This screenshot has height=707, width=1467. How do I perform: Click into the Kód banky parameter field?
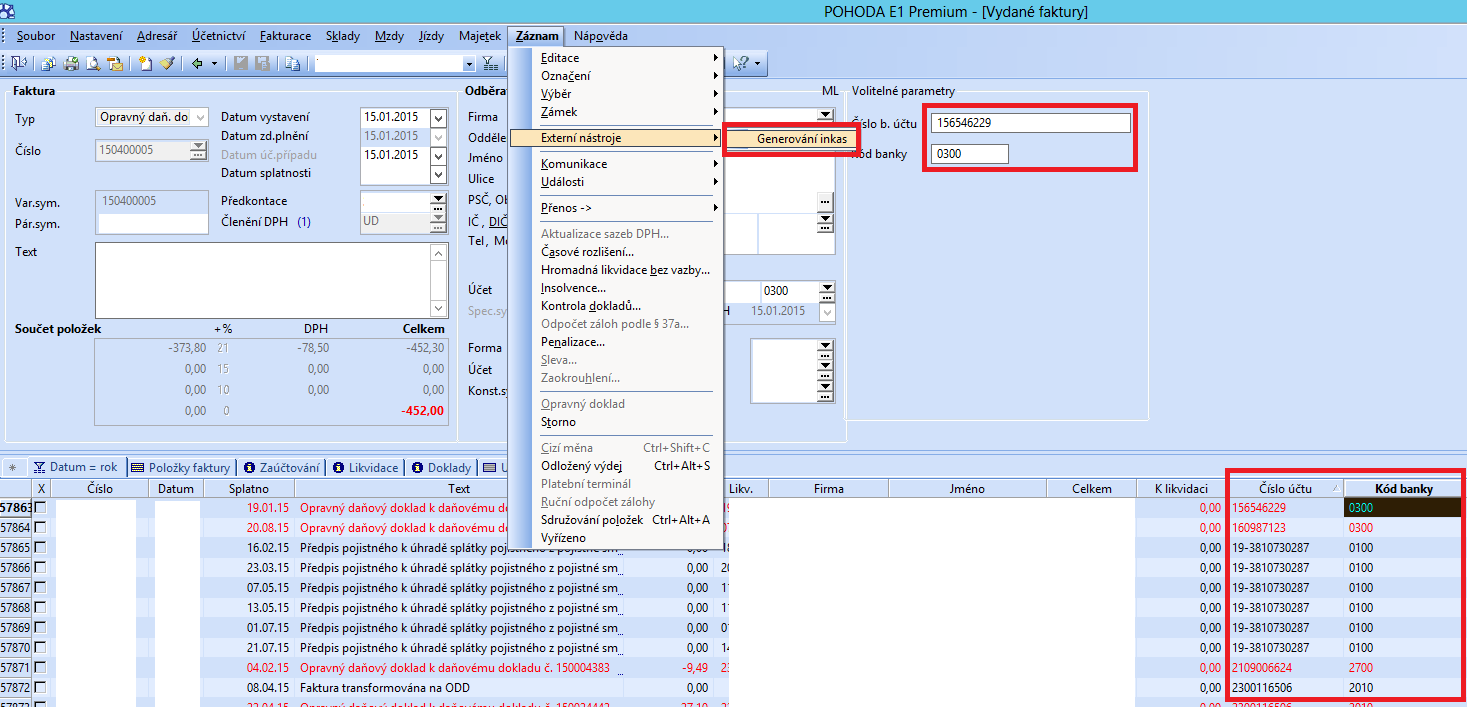tap(970, 154)
